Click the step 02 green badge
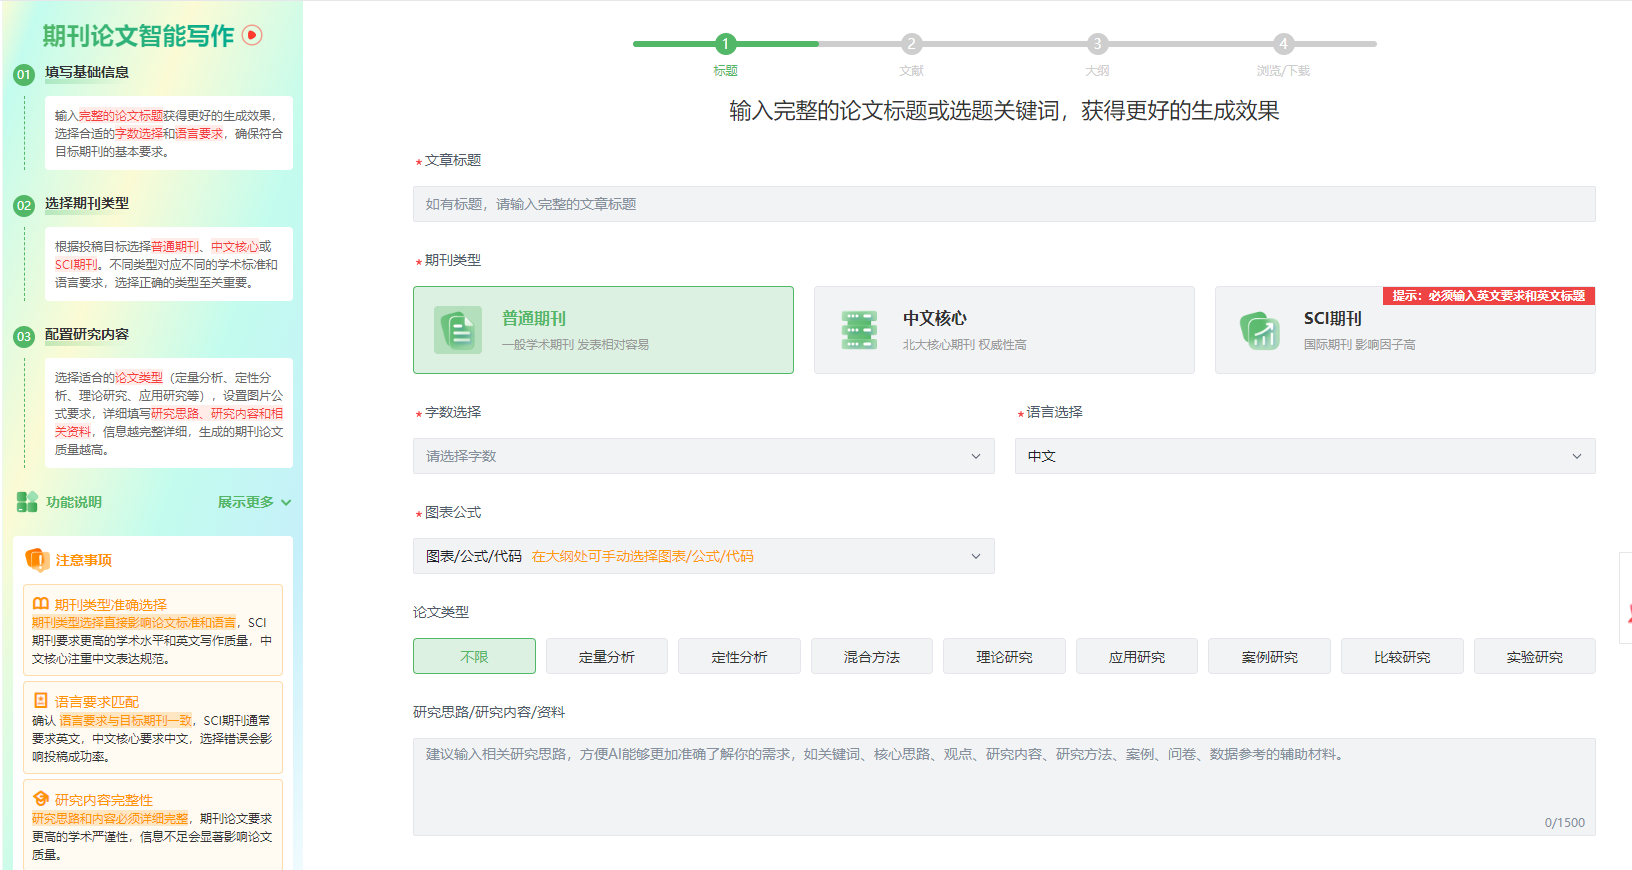This screenshot has height=870, width=1632. (x=24, y=205)
